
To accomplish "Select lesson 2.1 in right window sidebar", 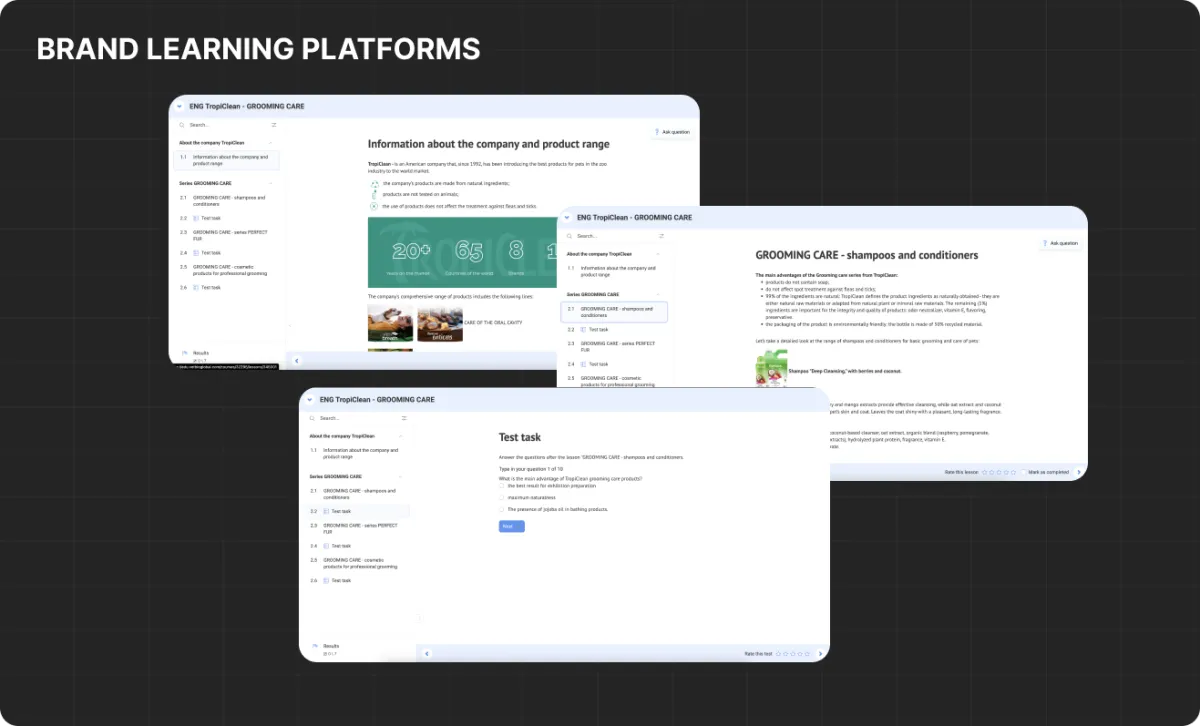I will [615, 312].
